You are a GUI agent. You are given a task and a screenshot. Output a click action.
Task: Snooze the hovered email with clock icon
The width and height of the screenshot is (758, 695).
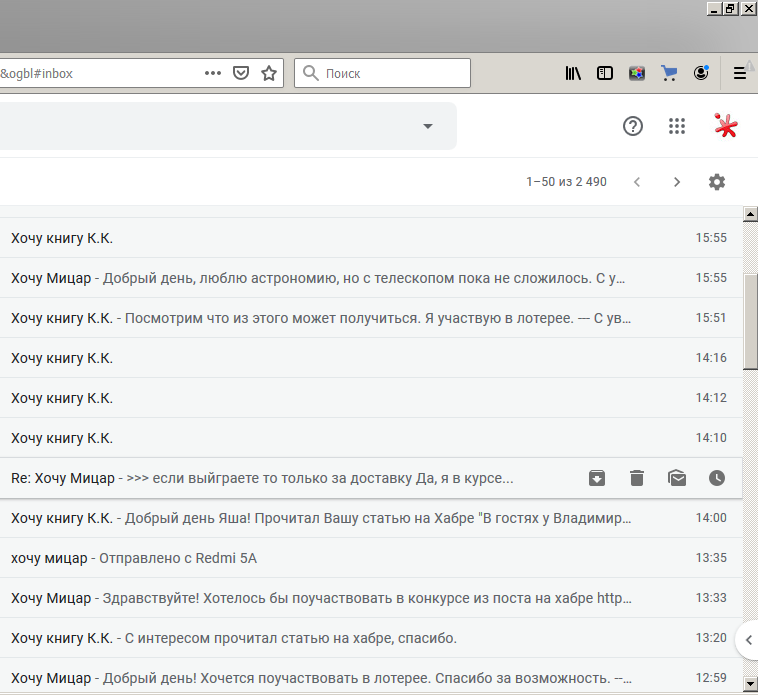(717, 478)
